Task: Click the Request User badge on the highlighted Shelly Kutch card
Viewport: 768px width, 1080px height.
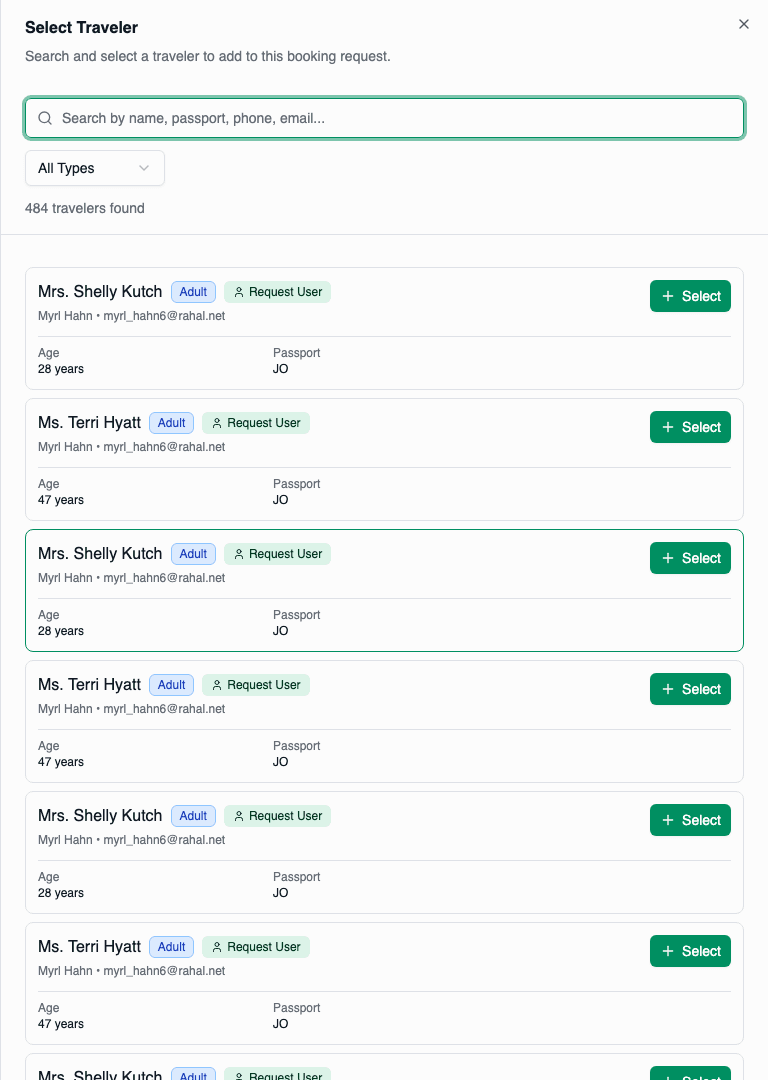Action: [x=277, y=554]
